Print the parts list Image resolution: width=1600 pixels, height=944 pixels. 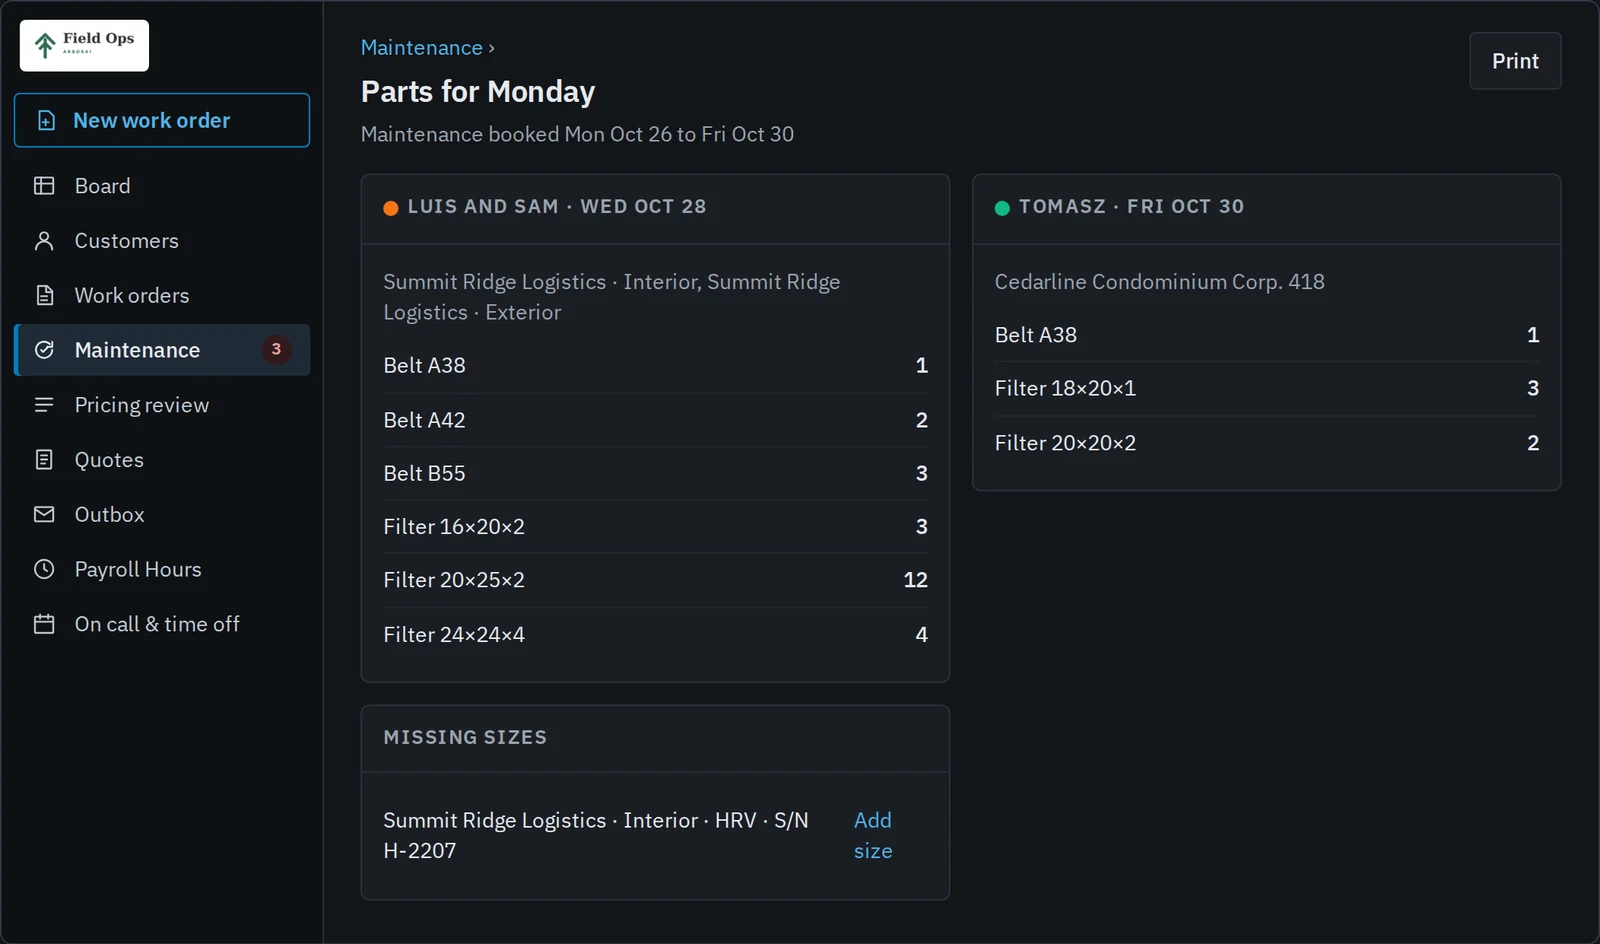(1515, 61)
